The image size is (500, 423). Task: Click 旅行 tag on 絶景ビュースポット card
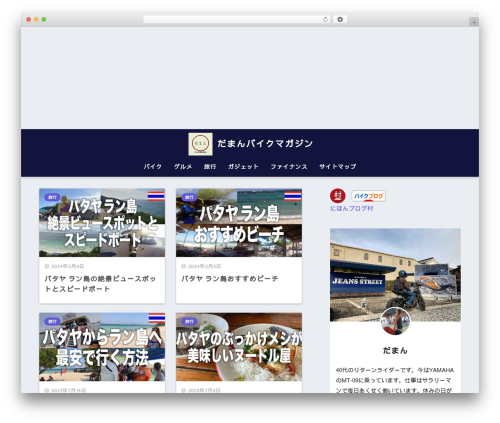tap(52, 197)
